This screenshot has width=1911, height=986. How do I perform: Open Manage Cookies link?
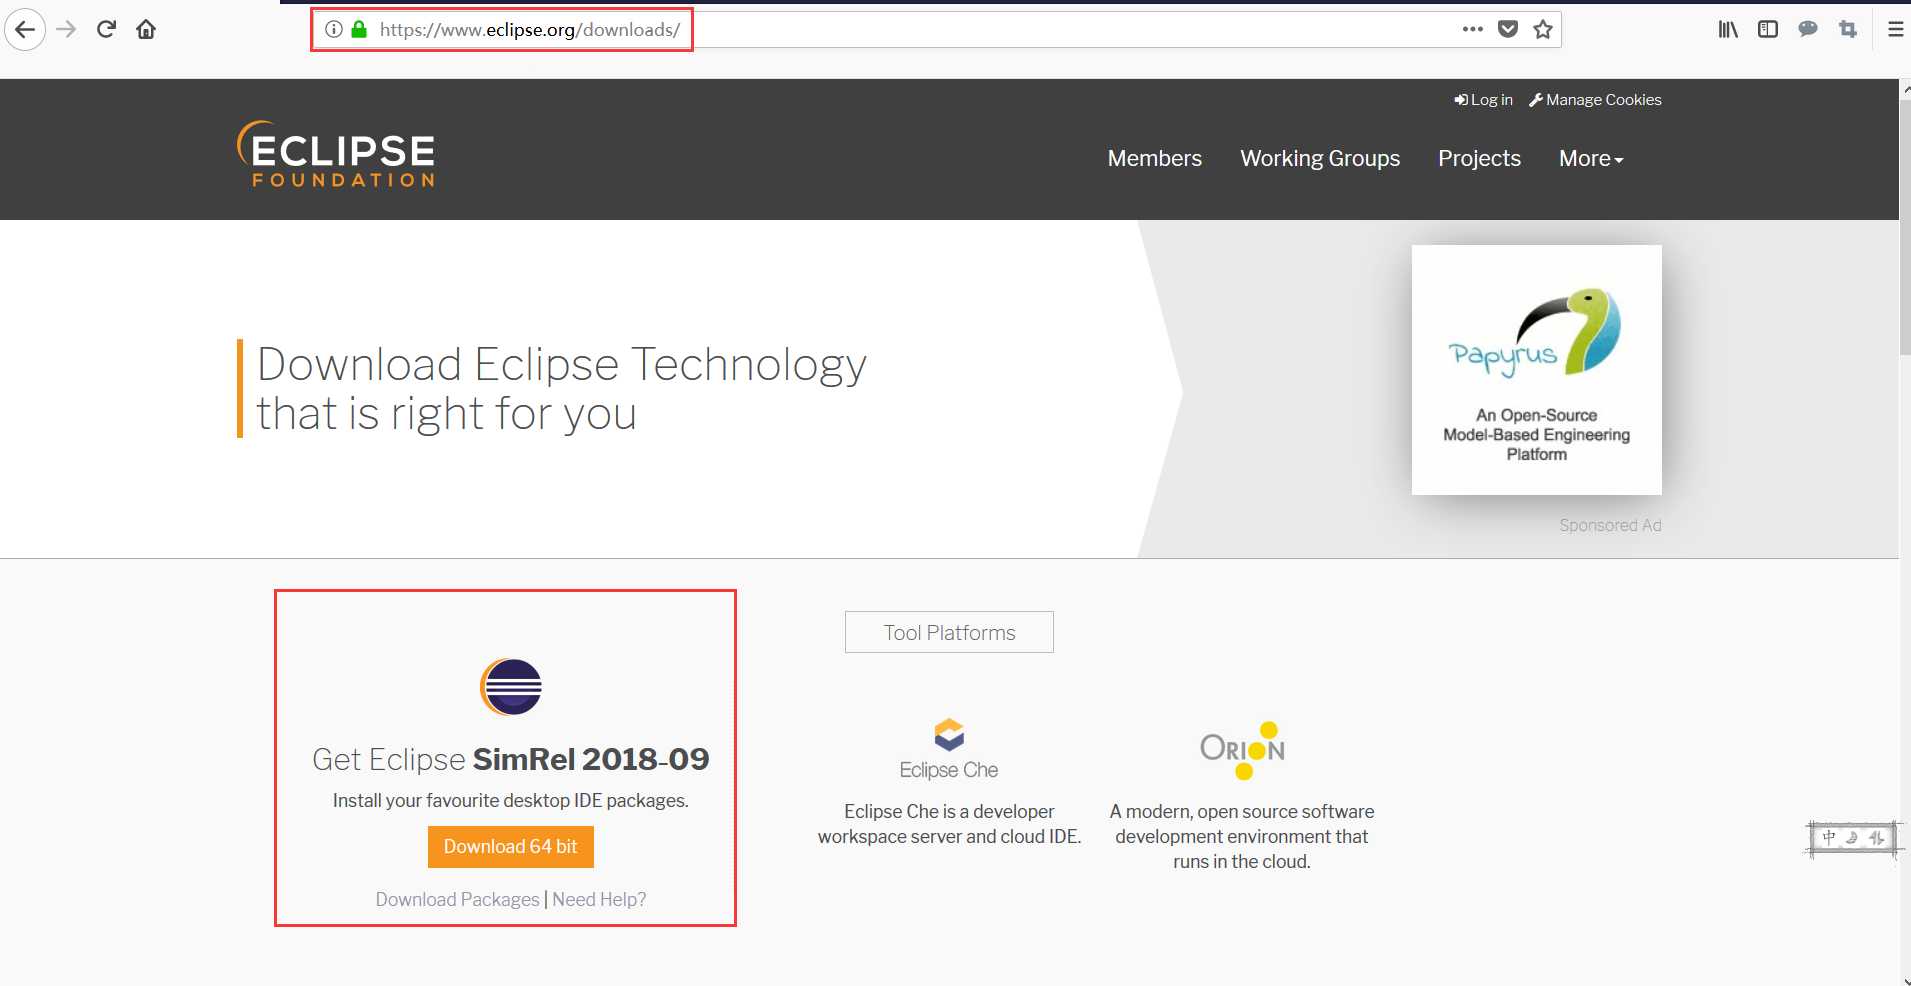(1595, 100)
